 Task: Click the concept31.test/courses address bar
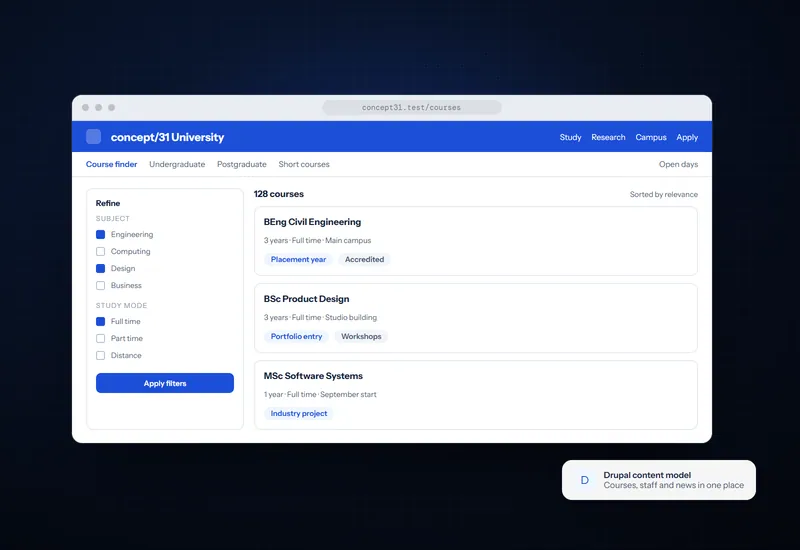[411, 108]
